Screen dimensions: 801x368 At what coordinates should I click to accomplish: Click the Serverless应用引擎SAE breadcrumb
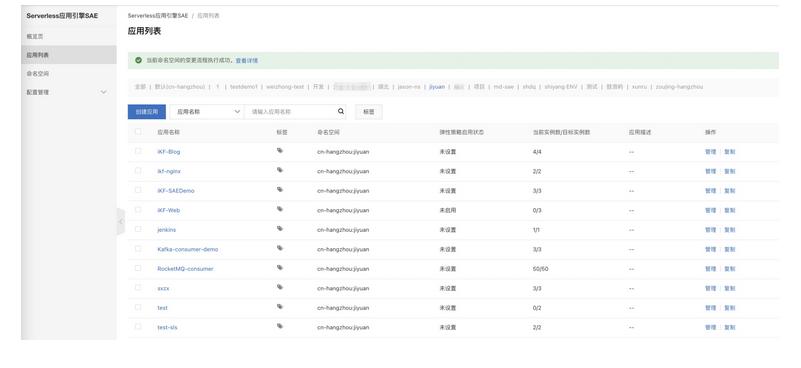pos(158,16)
